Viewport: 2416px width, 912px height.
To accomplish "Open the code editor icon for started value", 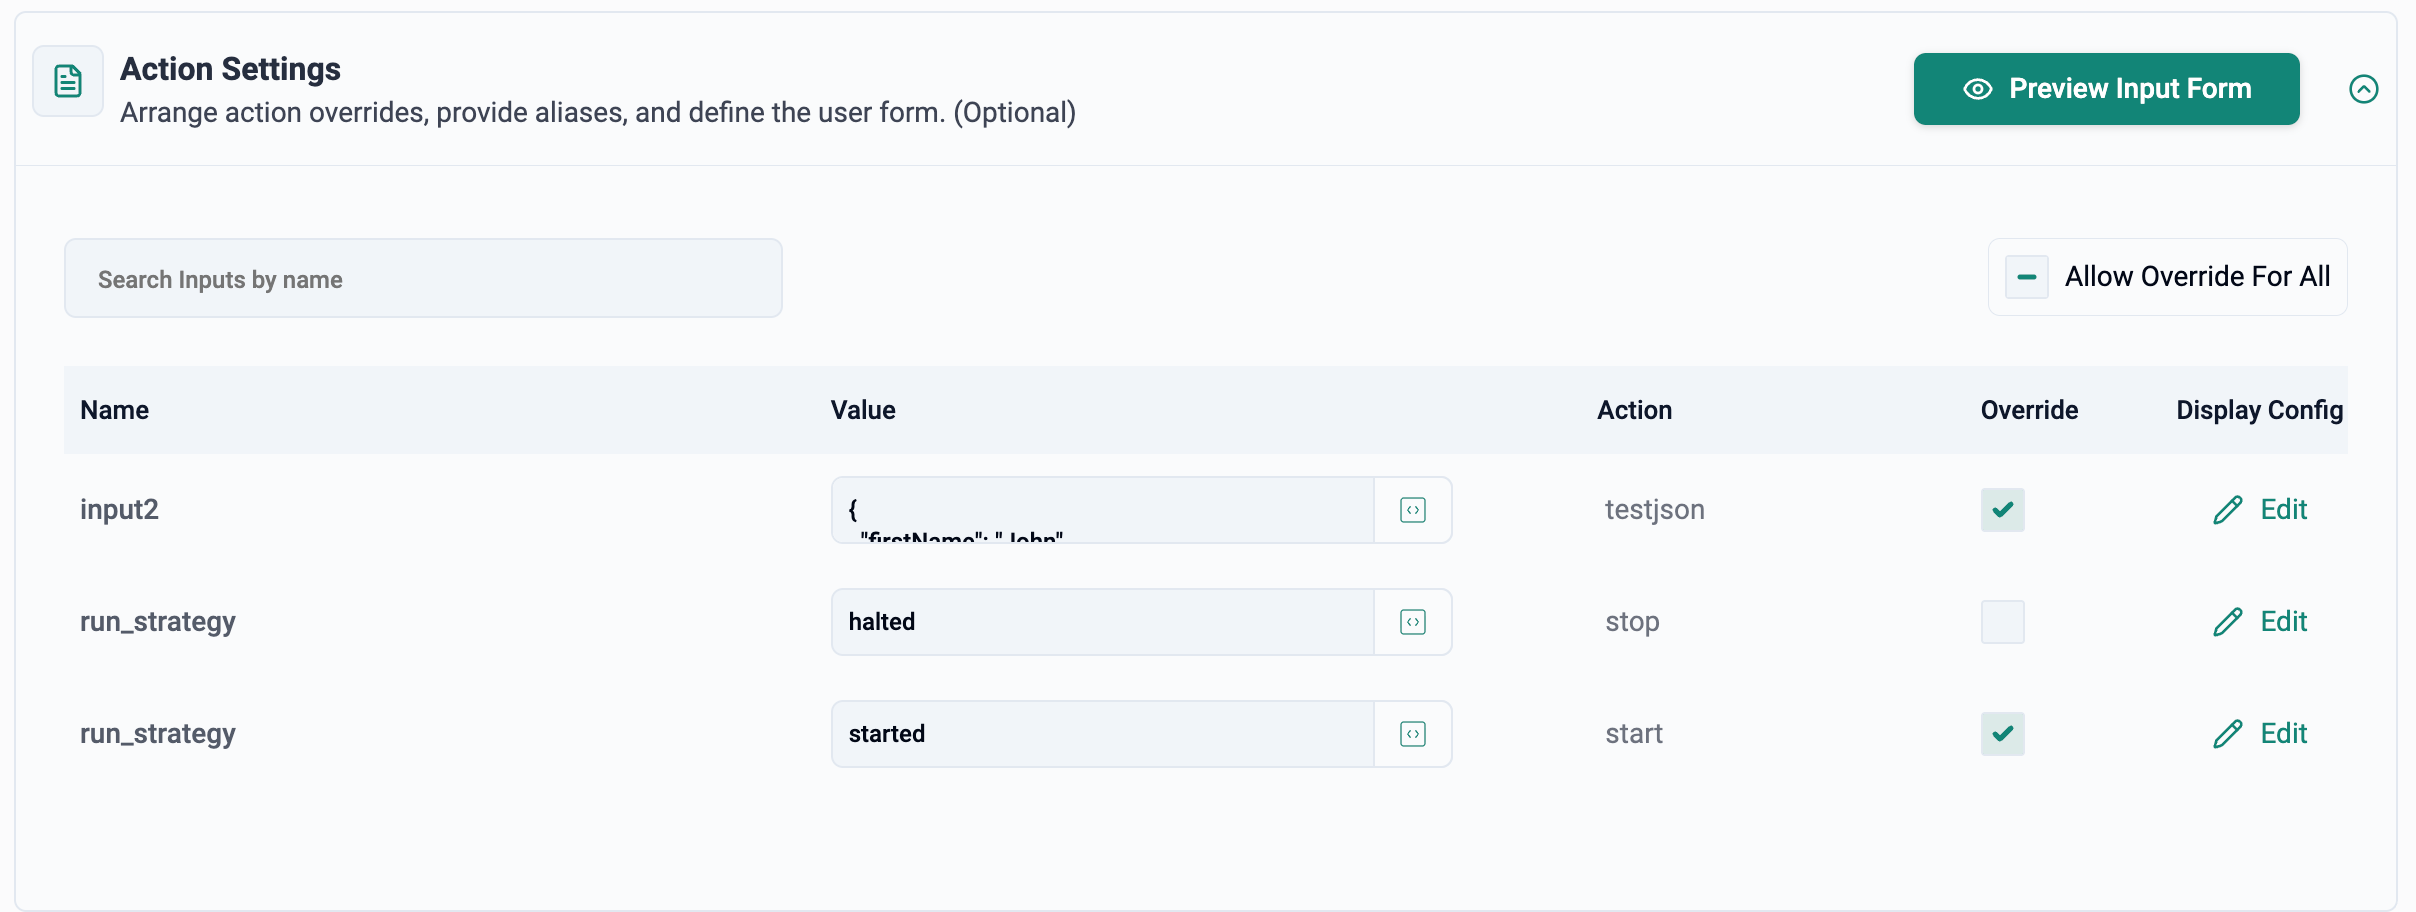I will (x=1412, y=734).
